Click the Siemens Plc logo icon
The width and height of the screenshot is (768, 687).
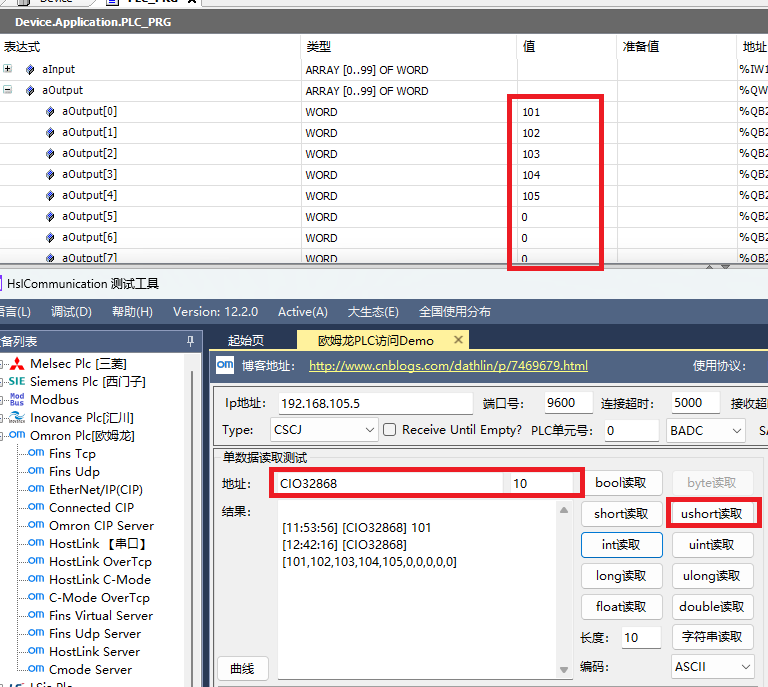[x=17, y=382]
